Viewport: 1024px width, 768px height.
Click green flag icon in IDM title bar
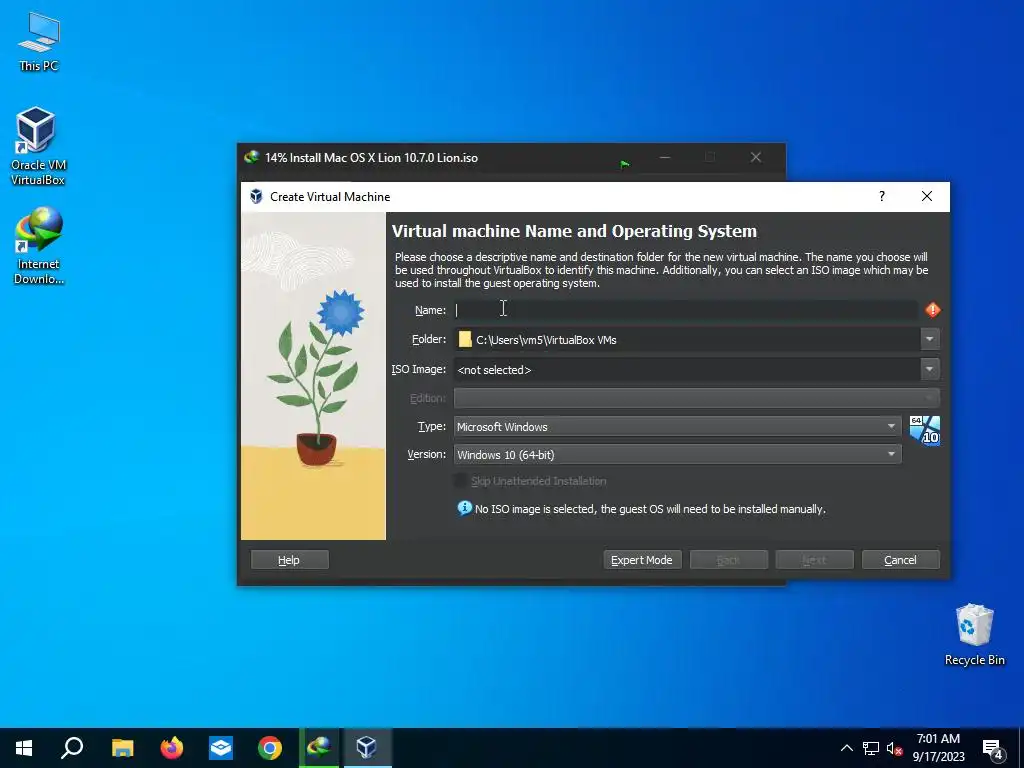[x=624, y=164]
